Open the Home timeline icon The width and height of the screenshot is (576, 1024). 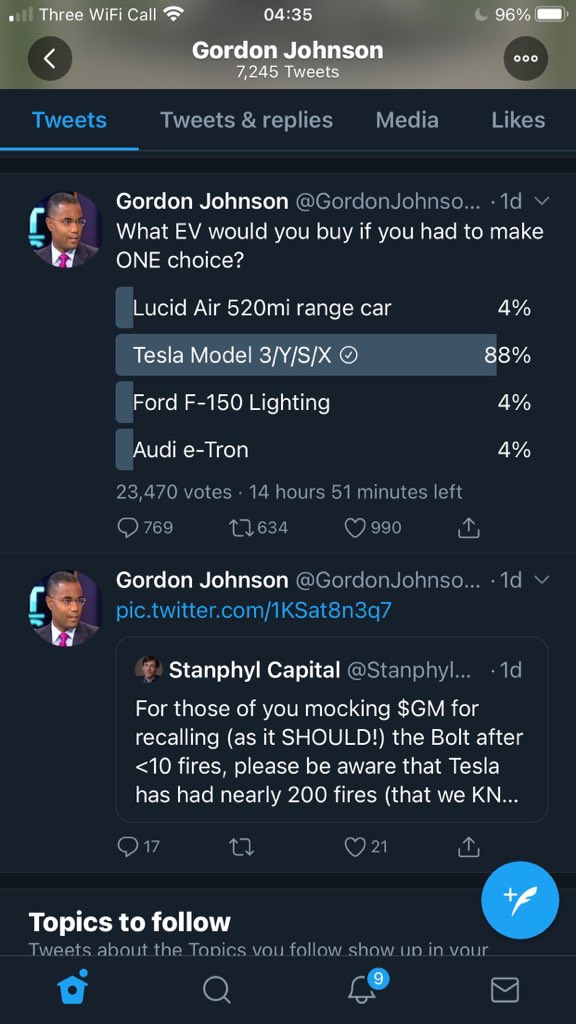72,991
